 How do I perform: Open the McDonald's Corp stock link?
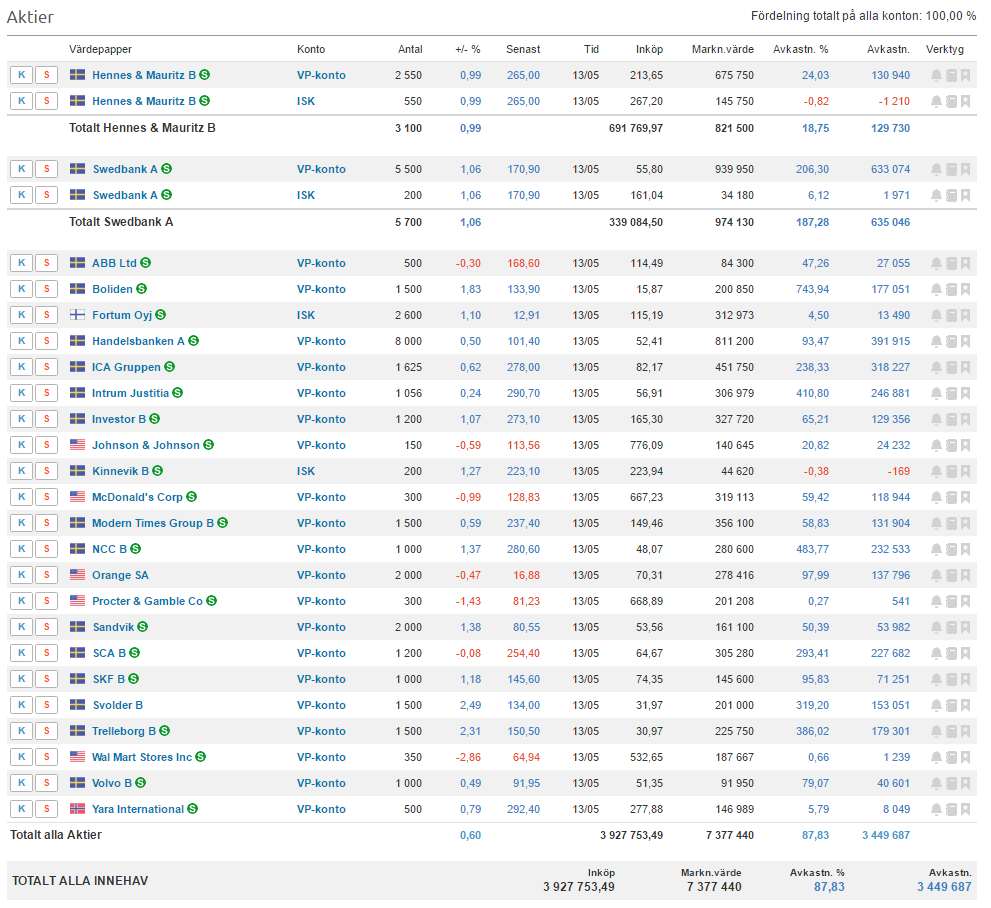pyautogui.click(x=137, y=497)
